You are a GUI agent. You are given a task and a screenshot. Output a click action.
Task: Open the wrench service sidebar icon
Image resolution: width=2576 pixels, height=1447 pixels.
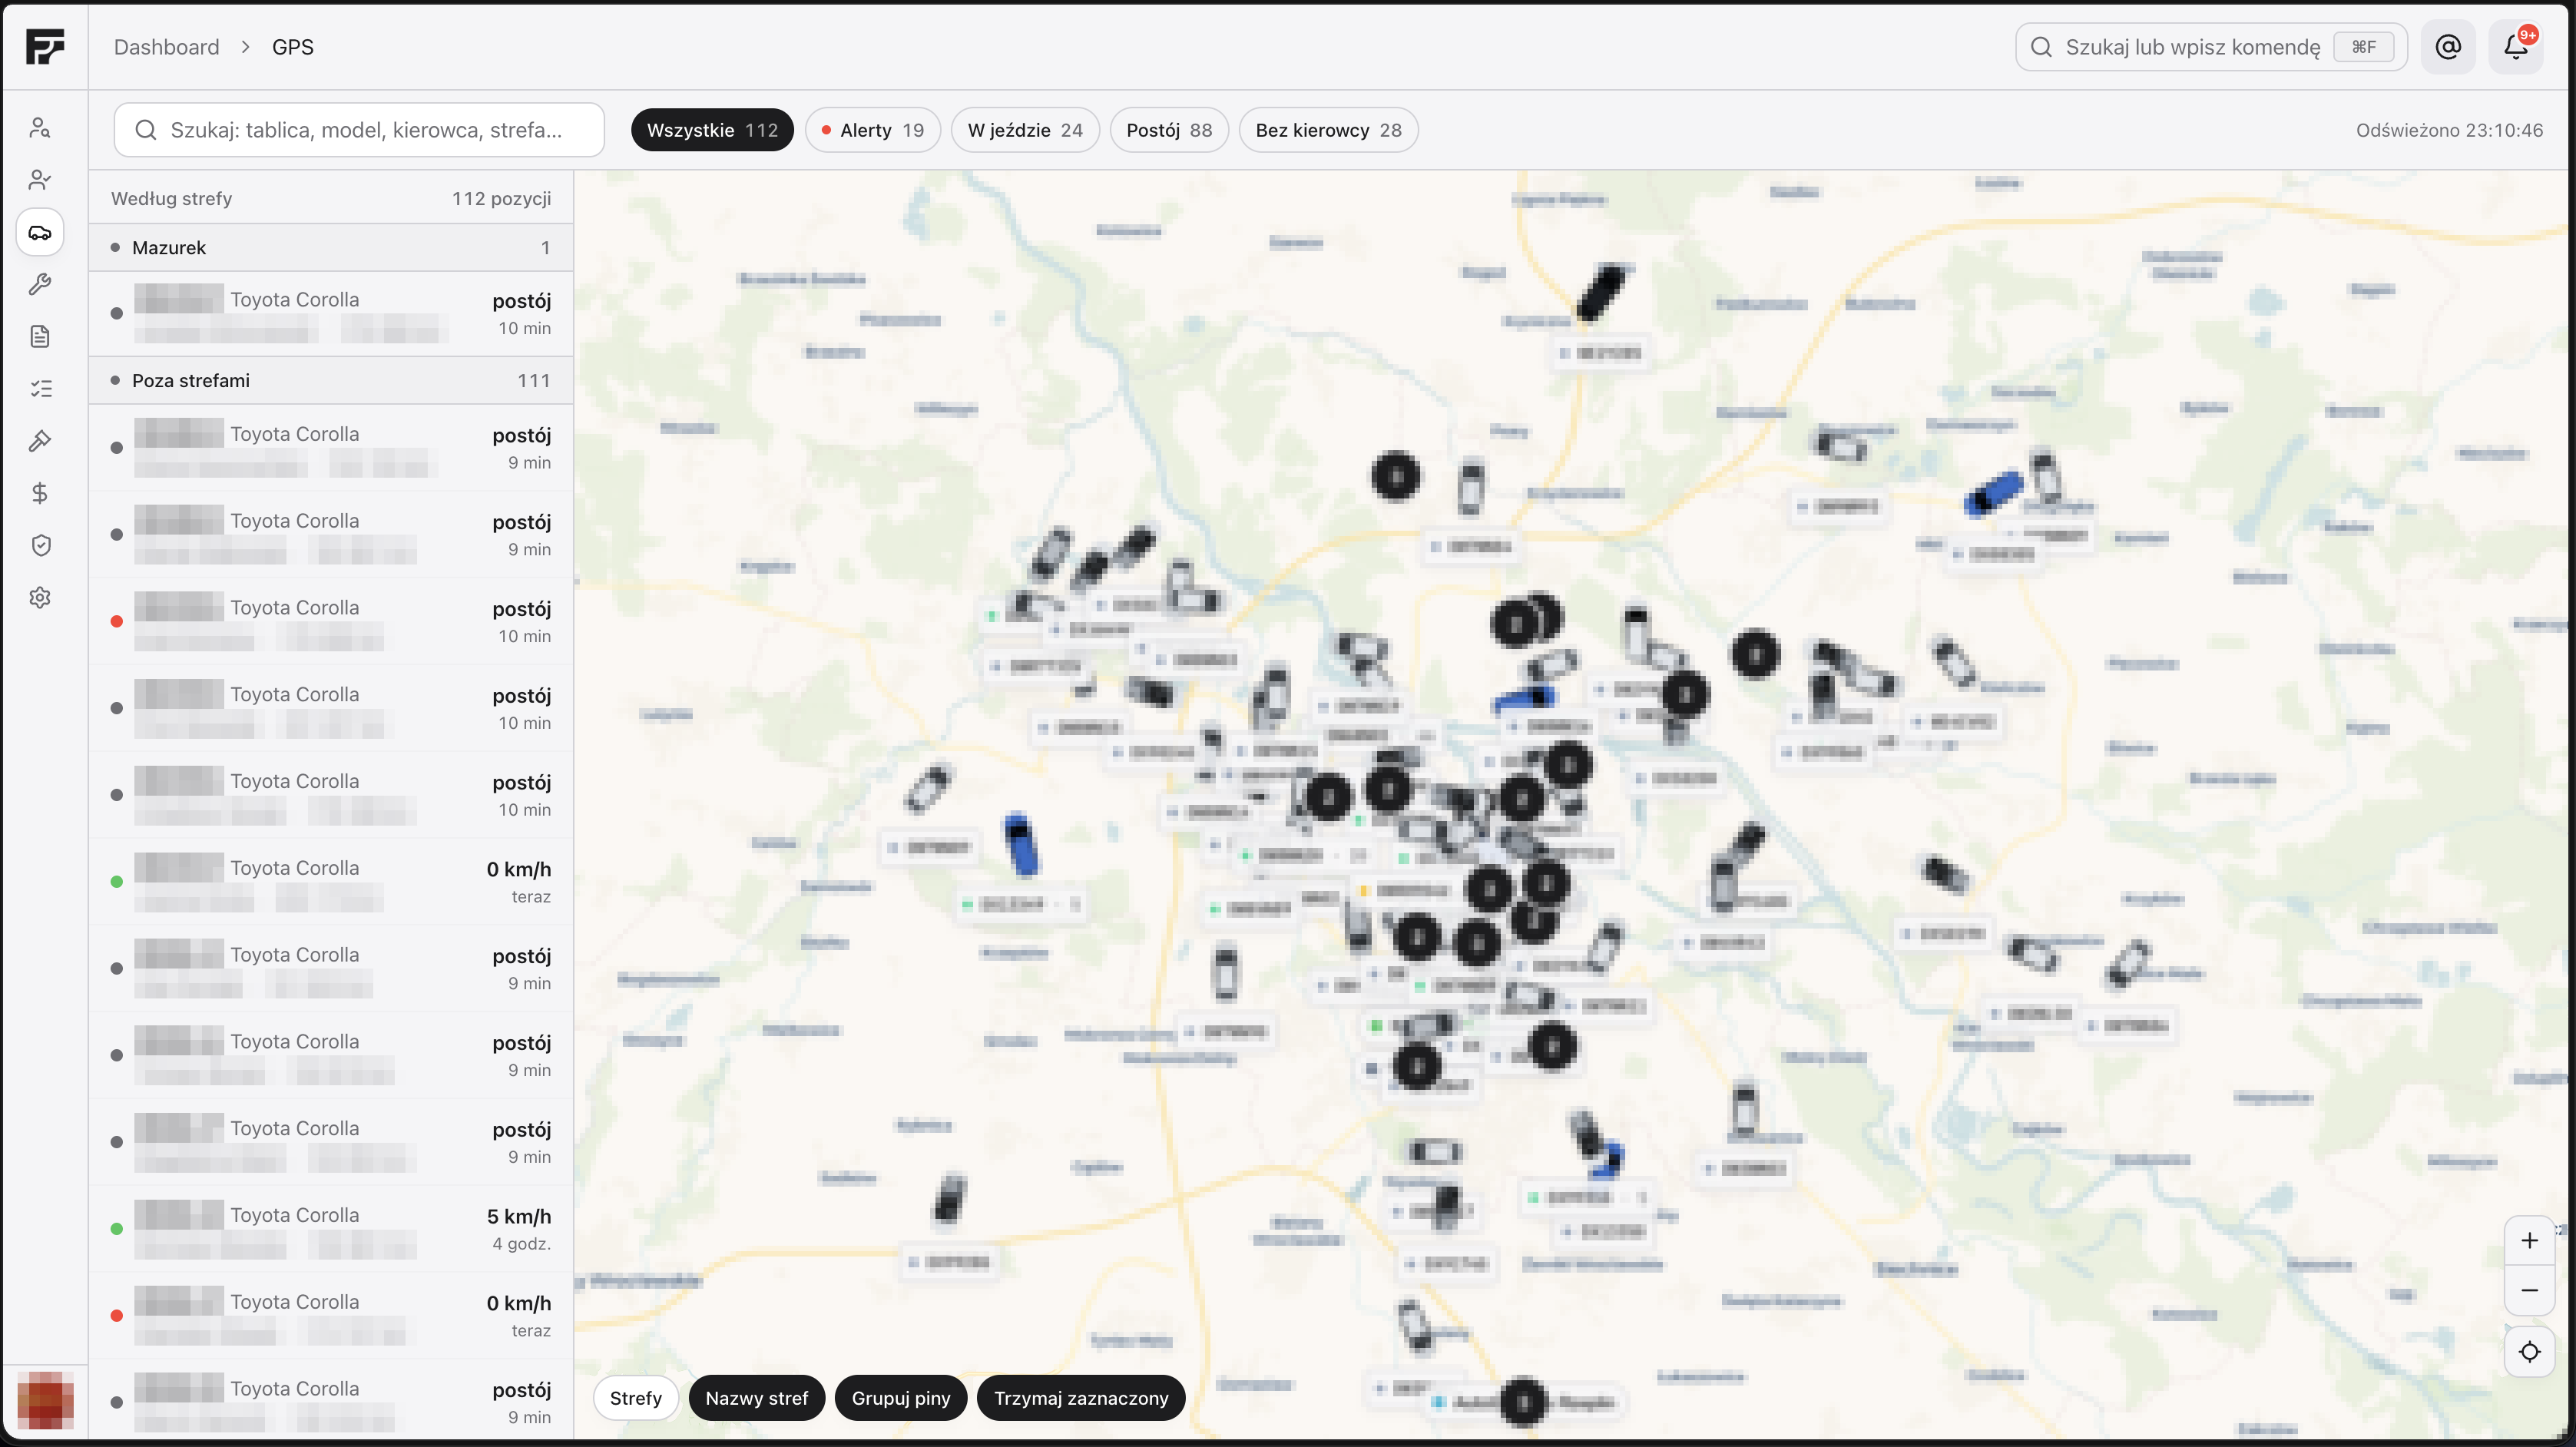[x=40, y=284]
